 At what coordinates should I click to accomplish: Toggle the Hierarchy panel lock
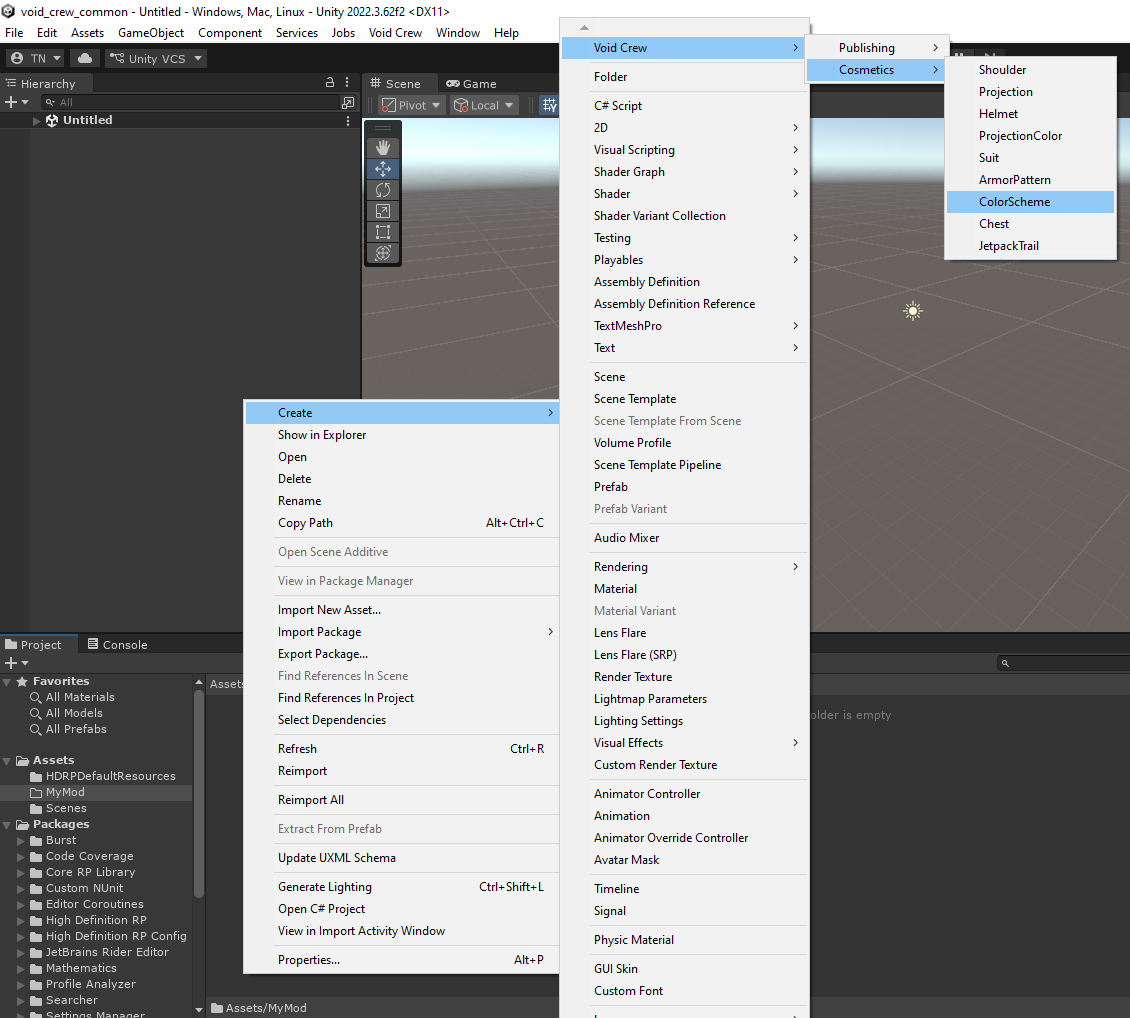[330, 83]
